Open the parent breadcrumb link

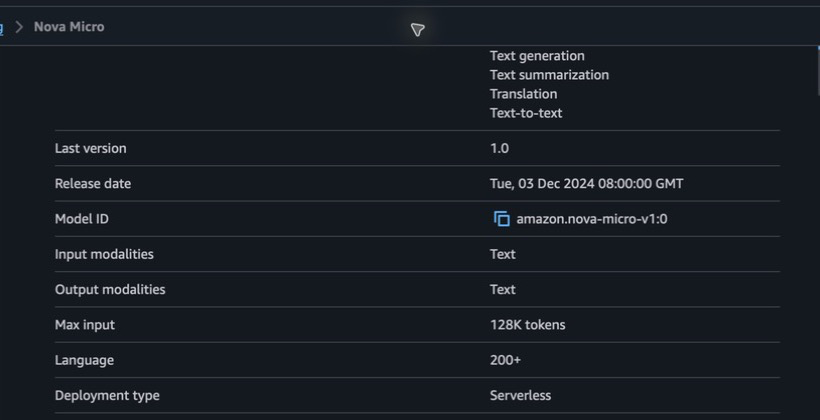2,27
